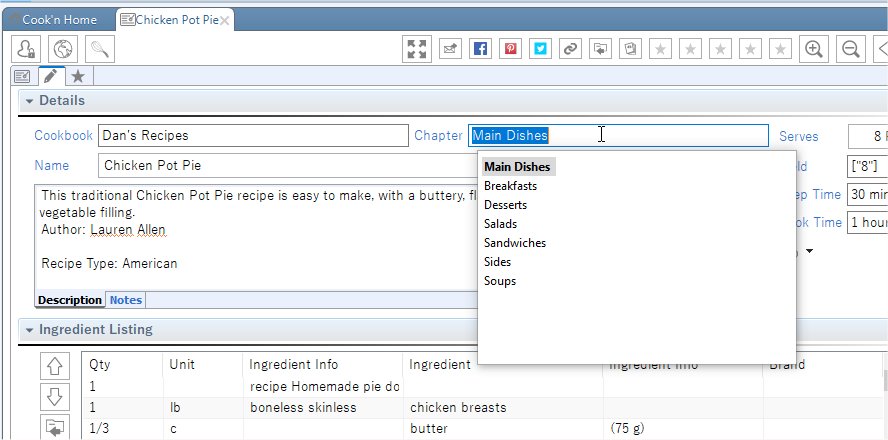Choose Desserts from the Chapter list
The width and height of the screenshot is (888, 440).
505,205
